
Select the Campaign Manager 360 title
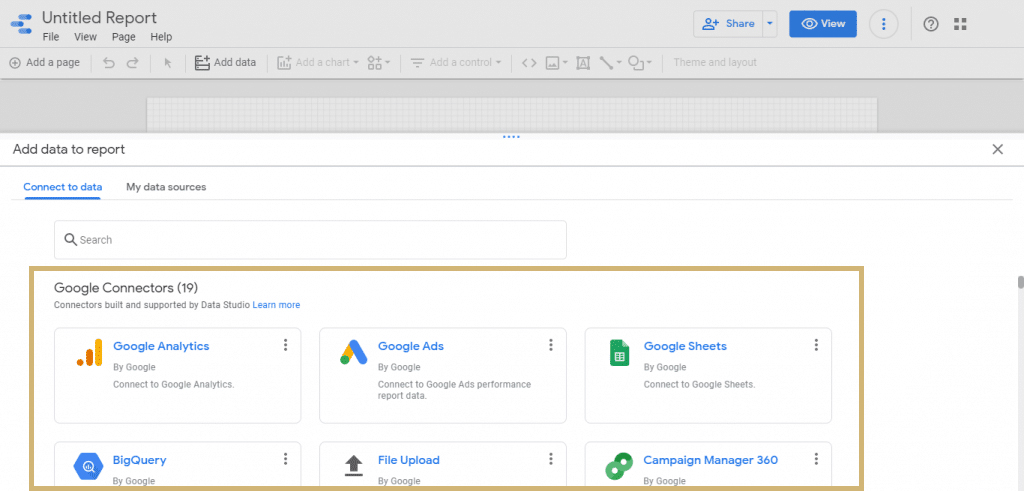[x=711, y=460]
